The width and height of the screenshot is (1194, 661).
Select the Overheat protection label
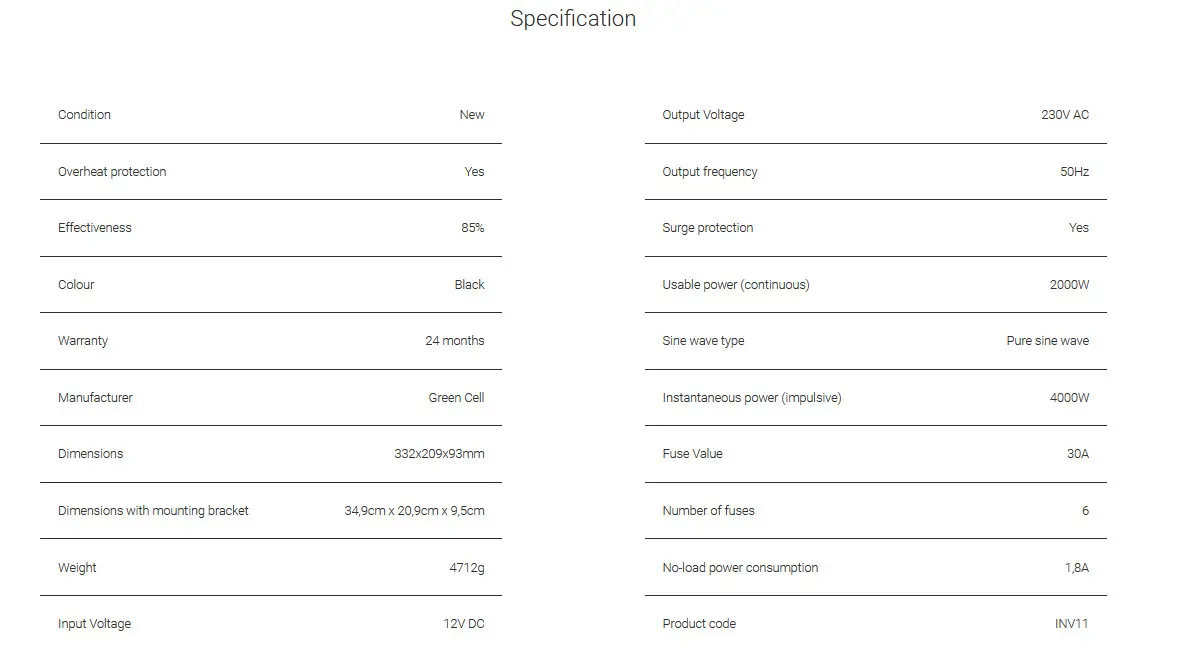[x=112, y=172]
